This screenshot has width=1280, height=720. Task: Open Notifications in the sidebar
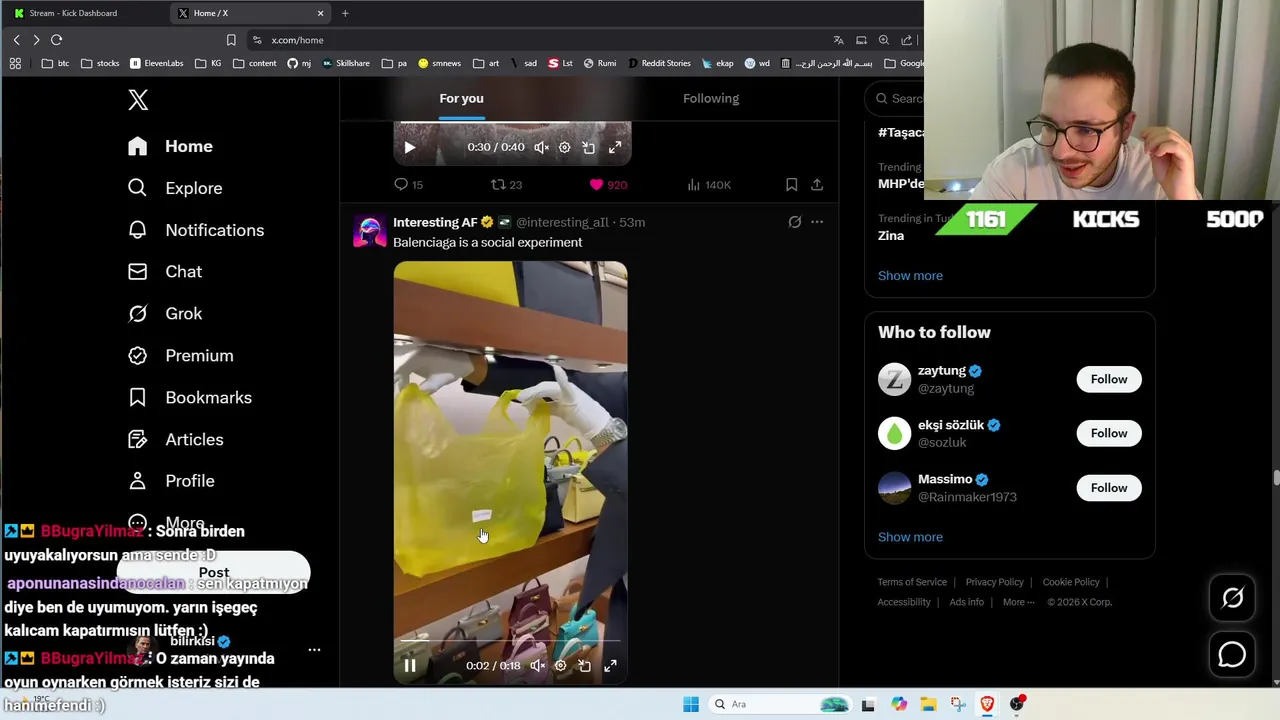coord(196,230)
